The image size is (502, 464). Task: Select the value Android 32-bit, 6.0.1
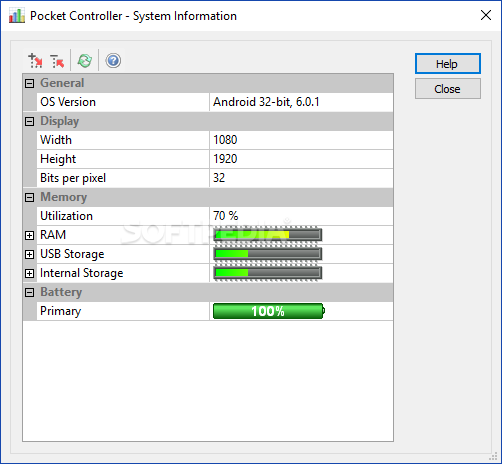(266, 102)
